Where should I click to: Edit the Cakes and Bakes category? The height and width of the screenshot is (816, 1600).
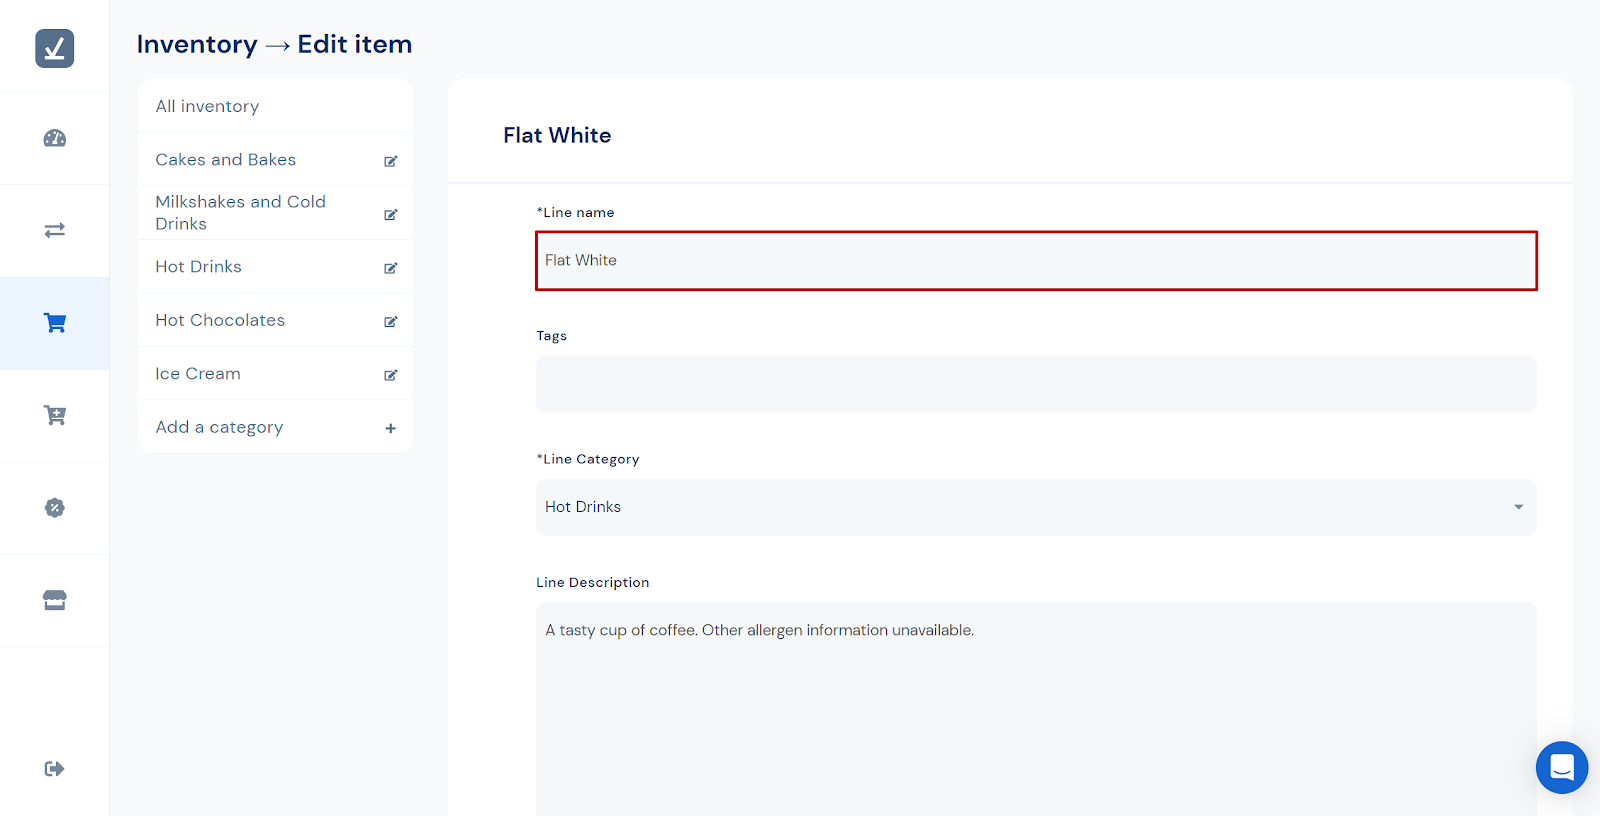(x=391, y=161)
